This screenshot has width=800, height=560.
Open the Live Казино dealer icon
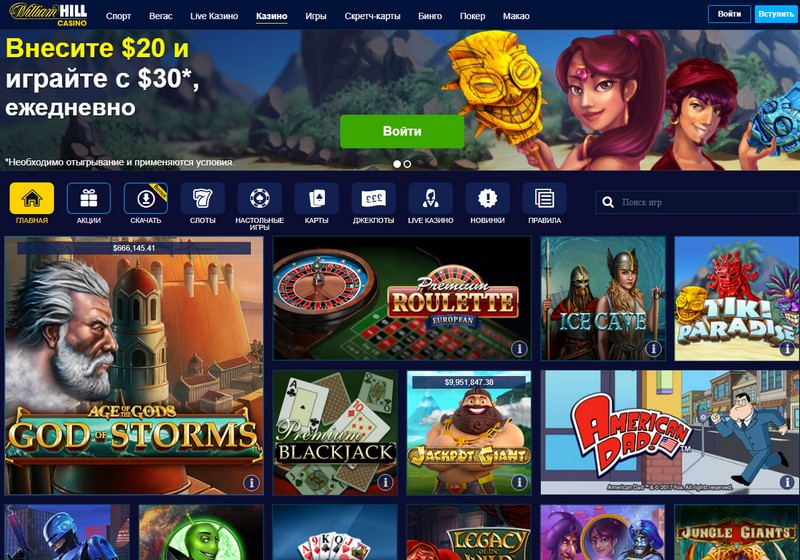(431, 198)
